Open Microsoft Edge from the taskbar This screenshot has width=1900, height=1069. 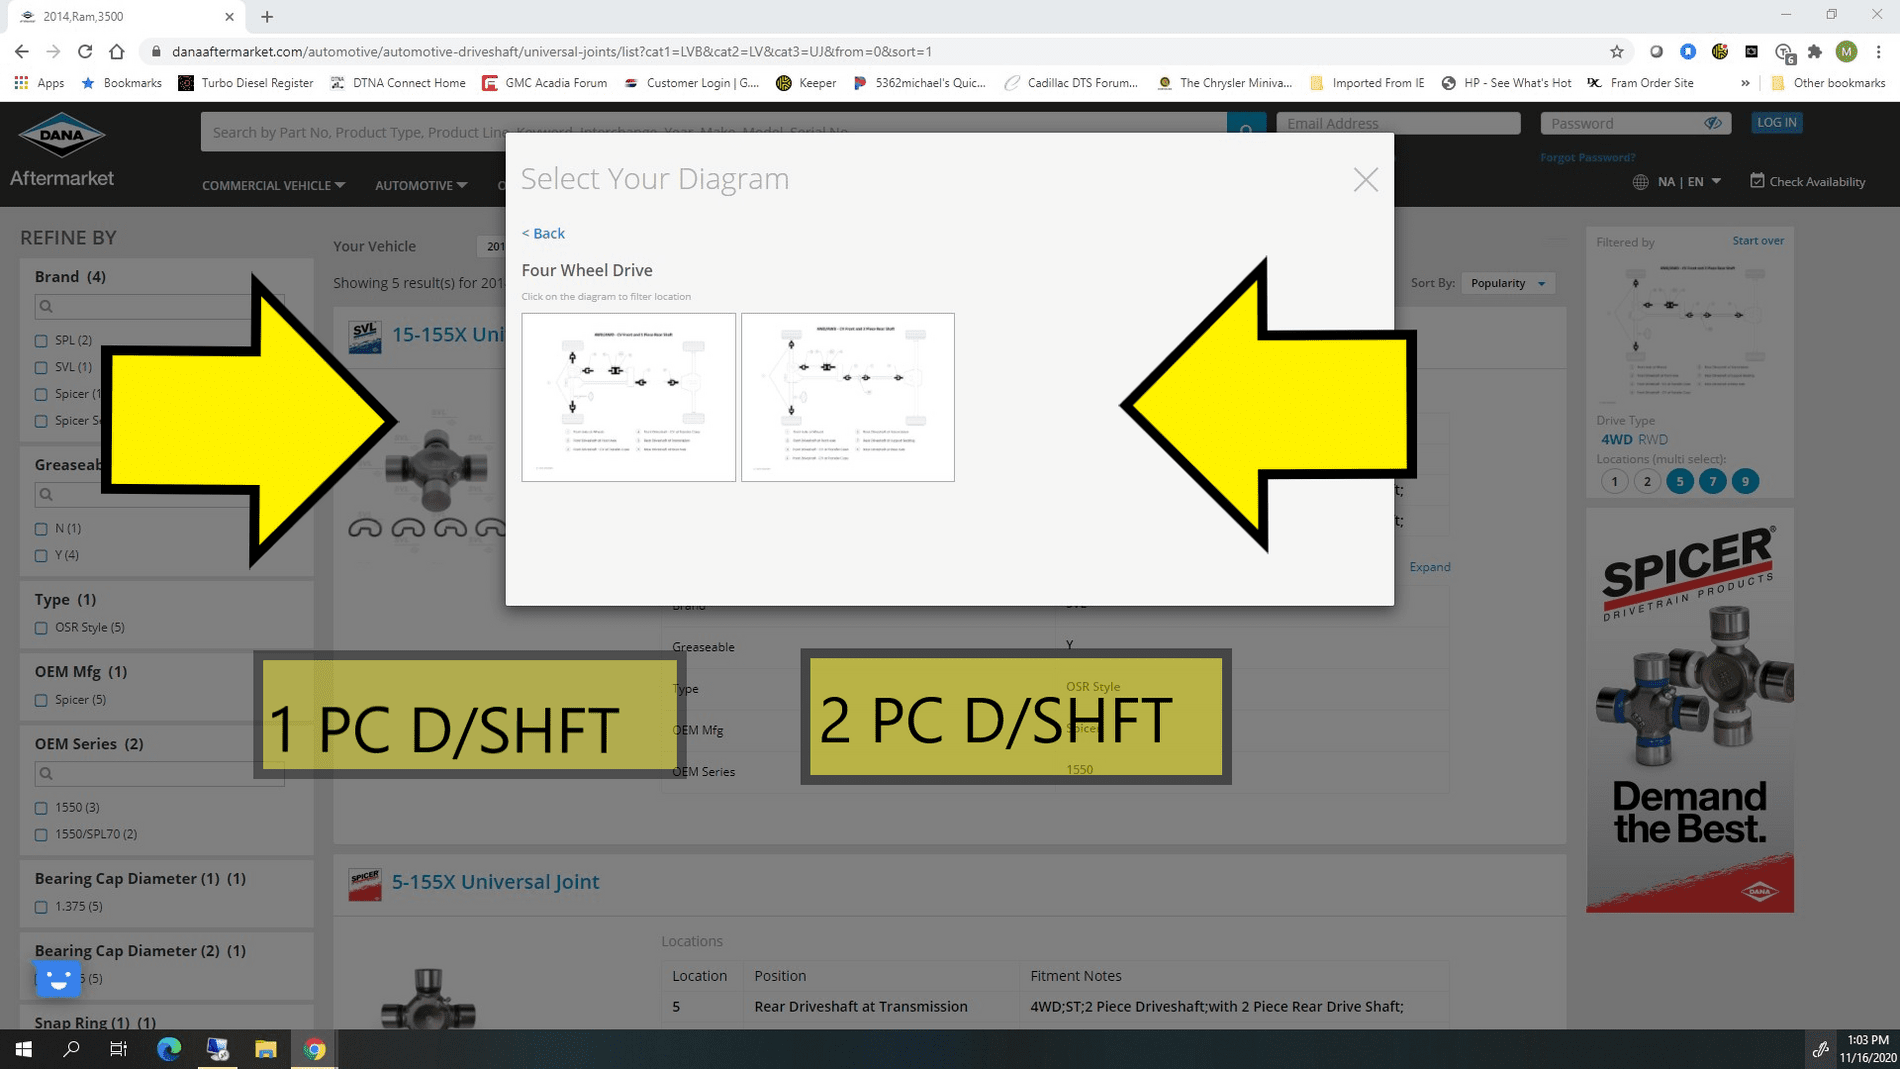point(169,1049)
